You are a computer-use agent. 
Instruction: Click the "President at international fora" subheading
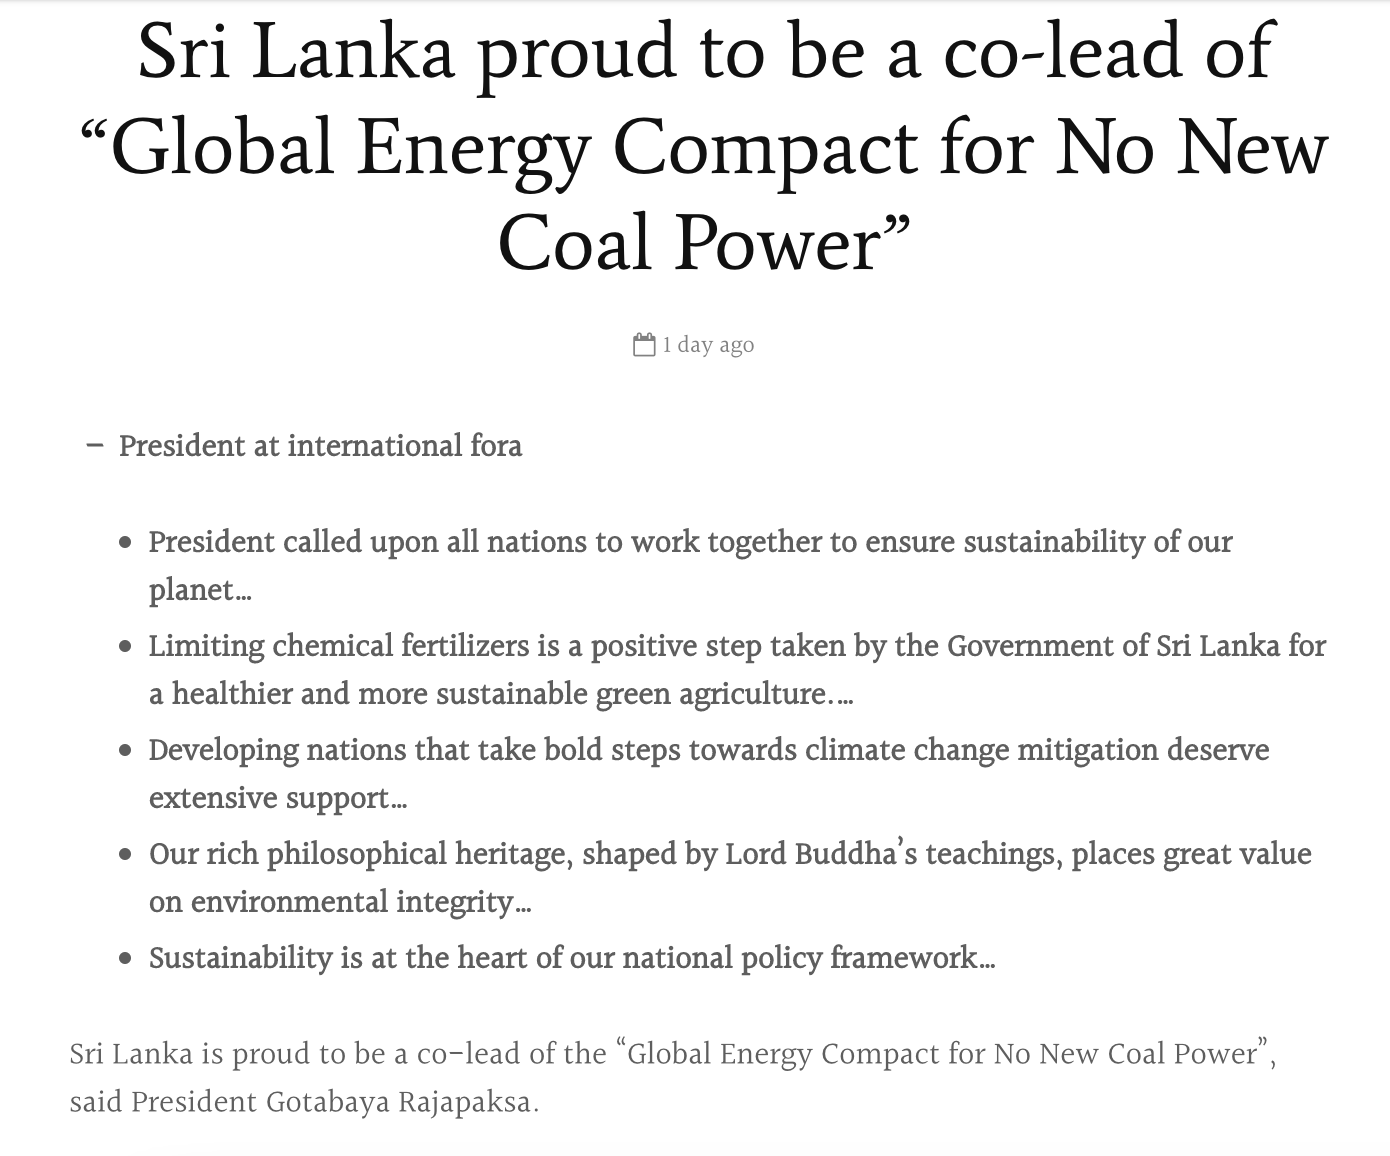click(x=320, y=445)
